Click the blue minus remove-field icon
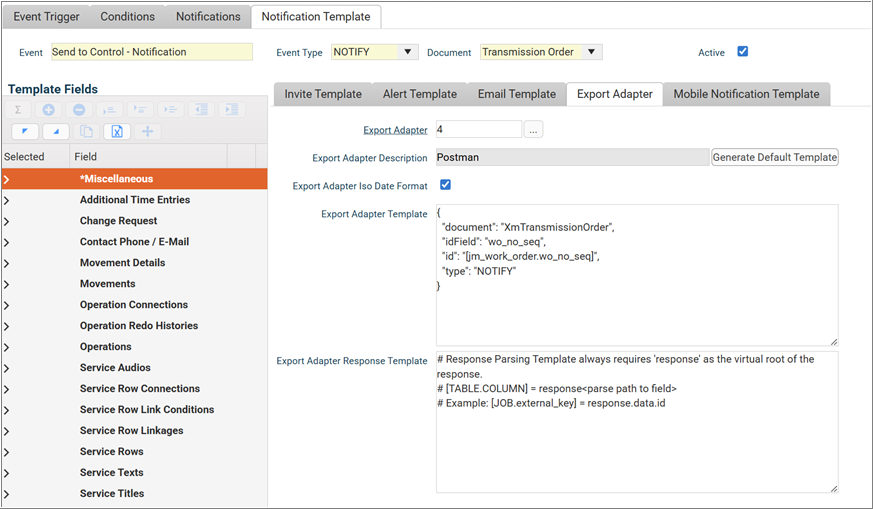Screen dimensions: 873x509 (79, 110)
